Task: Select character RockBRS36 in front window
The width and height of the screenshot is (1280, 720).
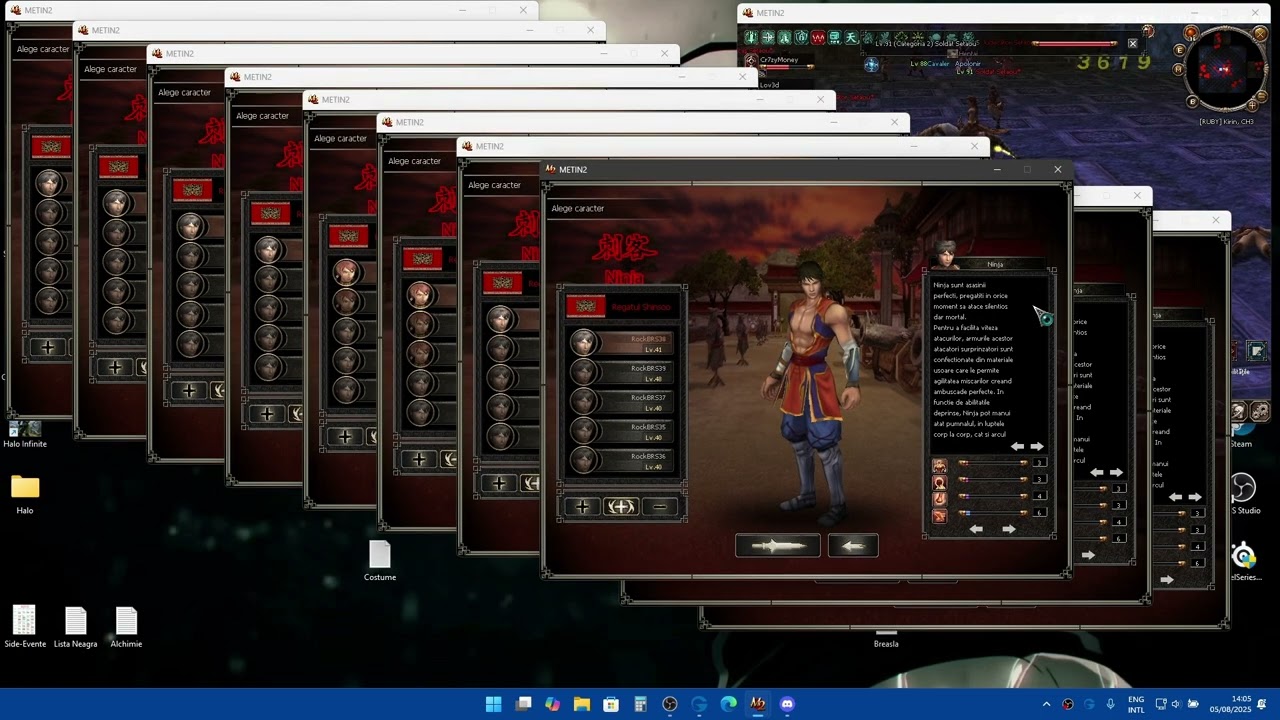Action: point(622,460)
